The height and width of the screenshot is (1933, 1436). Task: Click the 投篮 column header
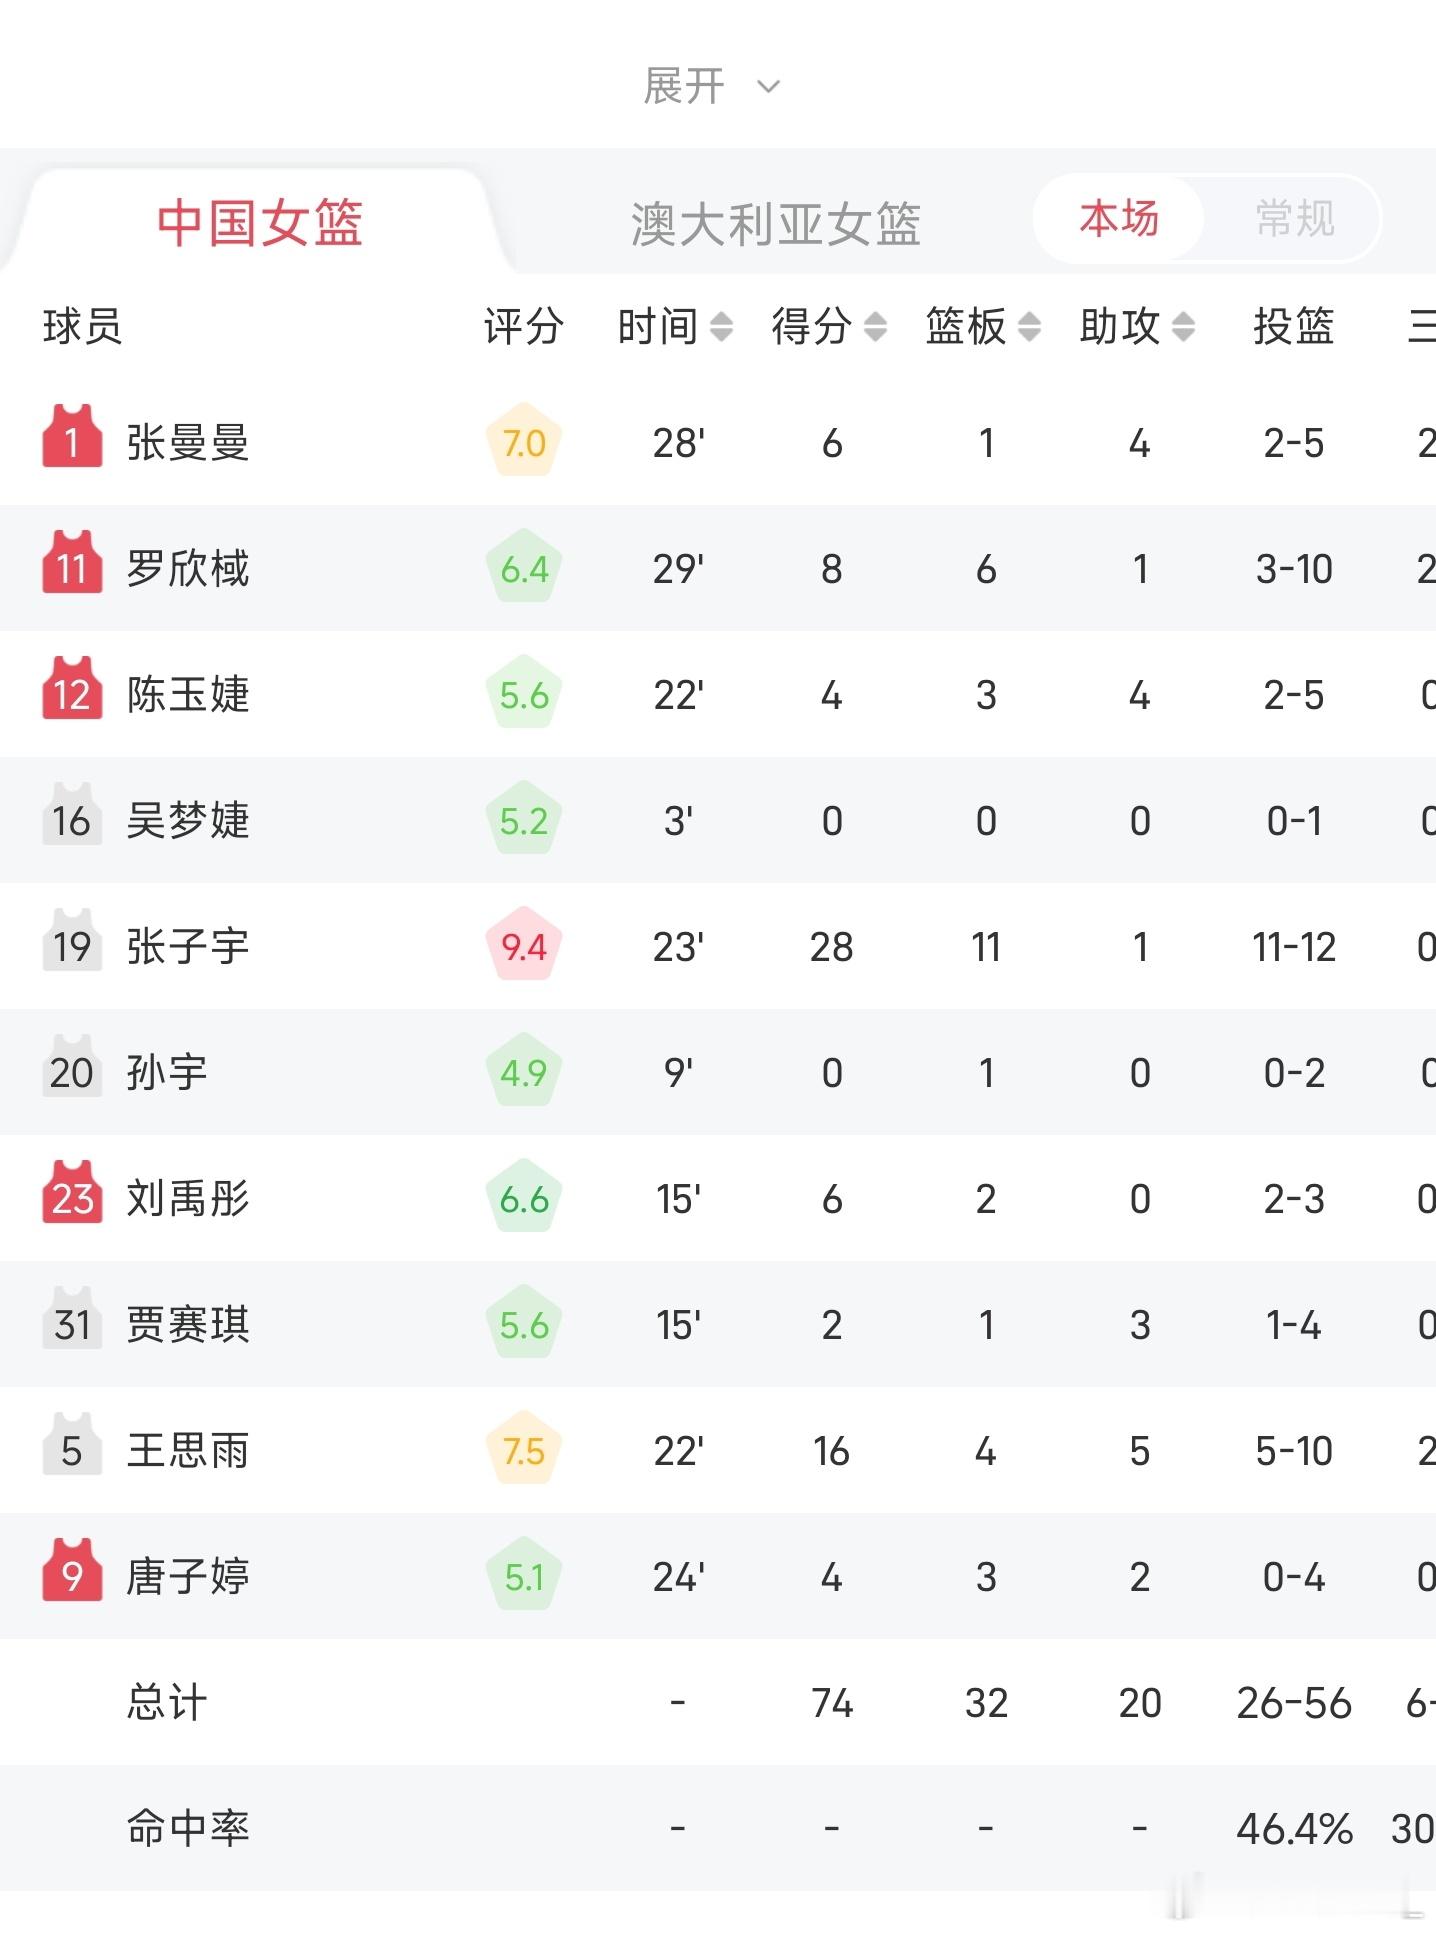(x=1293, y=326)
